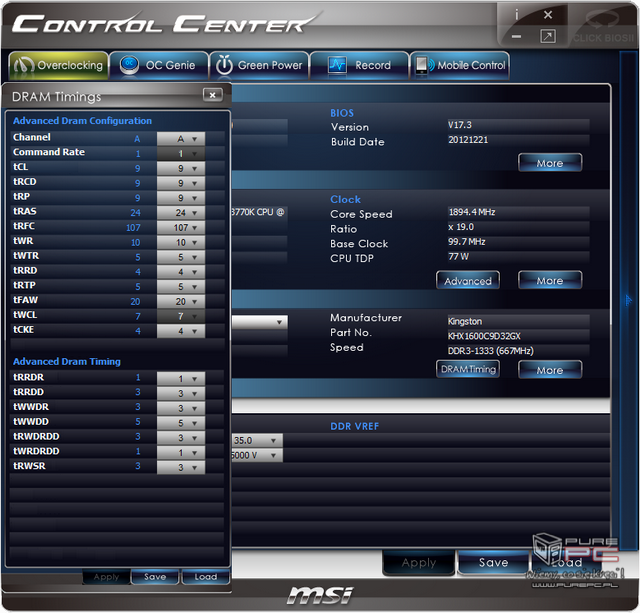
Task: Click More button beside DRAM Timing
Action: tap(550, 370)
